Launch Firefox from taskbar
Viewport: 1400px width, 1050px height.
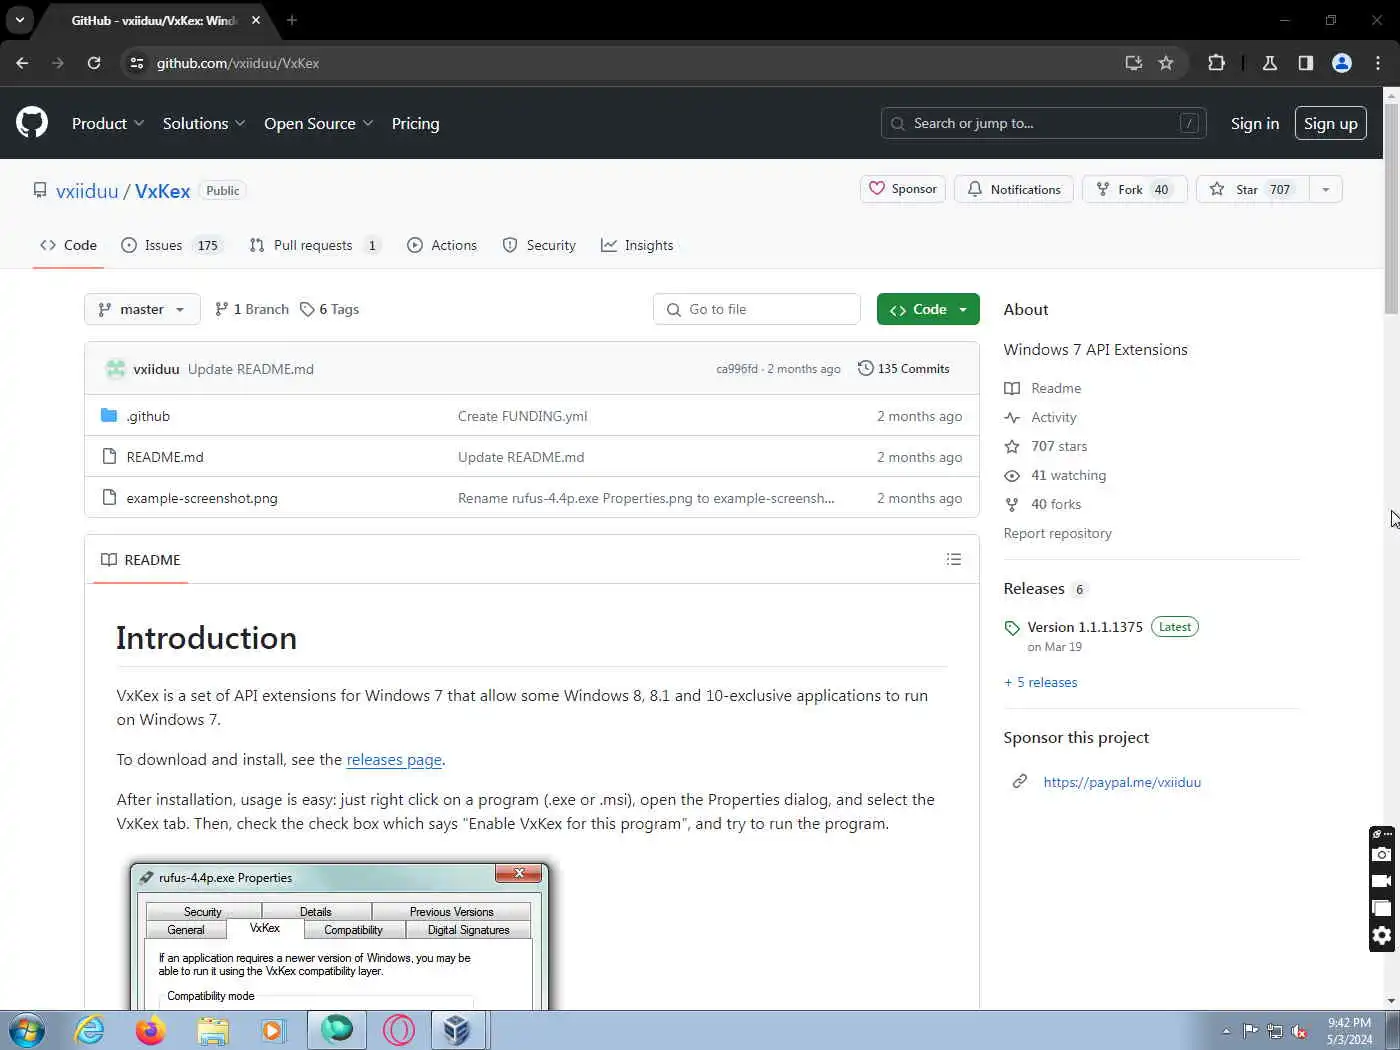click(151, 1030)
